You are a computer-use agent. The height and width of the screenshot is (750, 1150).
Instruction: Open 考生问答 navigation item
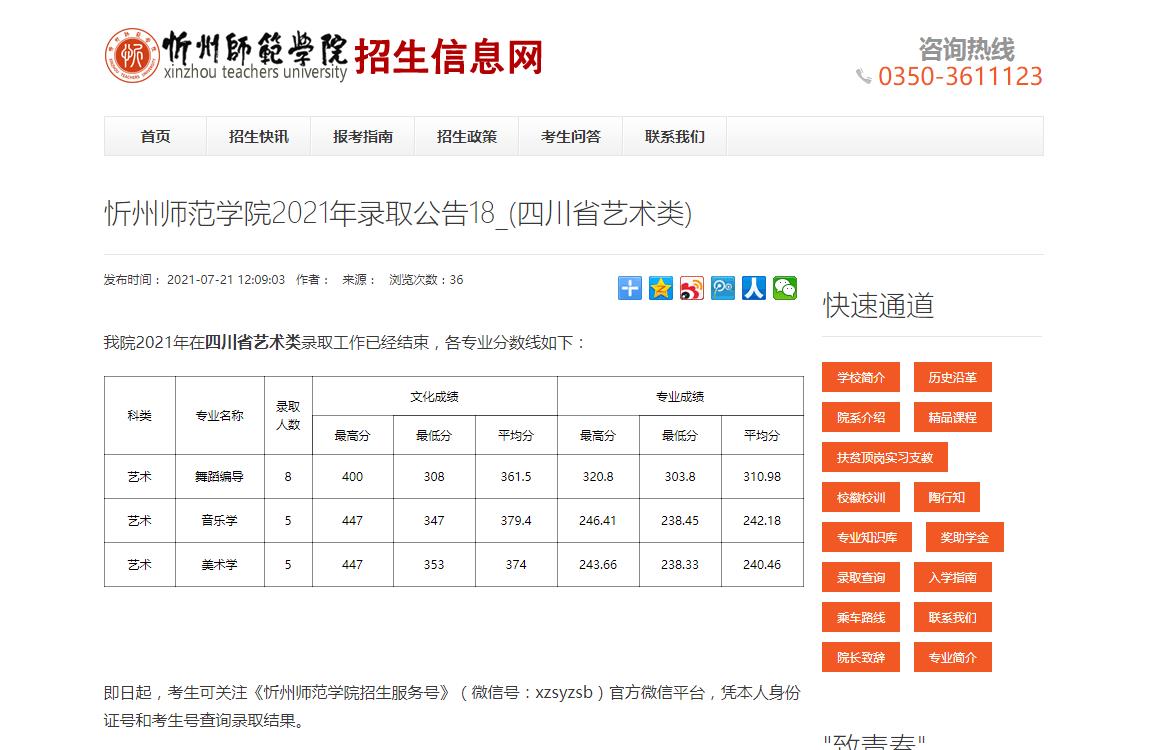tap(571, 136)
